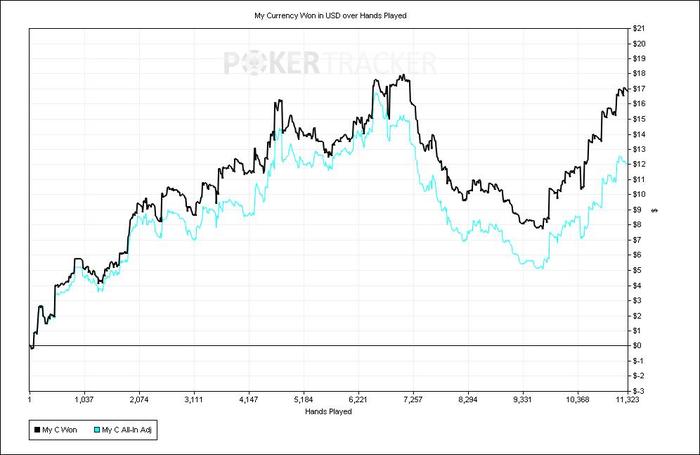
Task: Select the 'My C All-In Adj' legend label
Action: pos(127,430)
